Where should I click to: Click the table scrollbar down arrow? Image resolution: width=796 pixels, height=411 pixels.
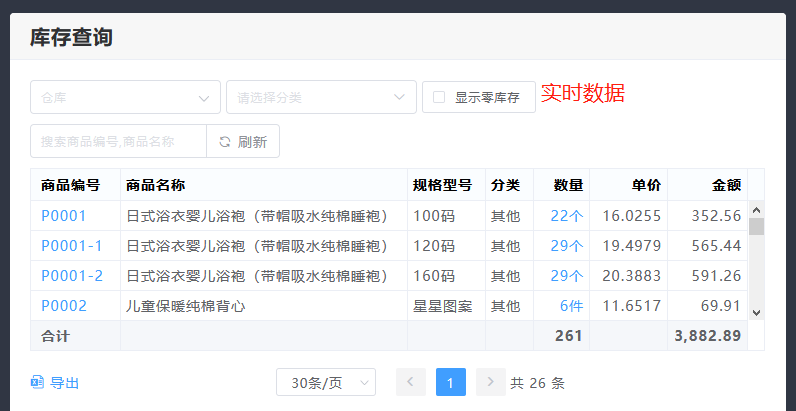tap(756, 312)
